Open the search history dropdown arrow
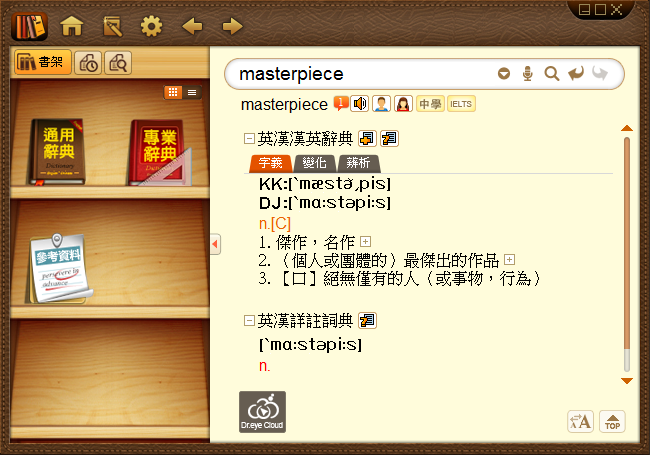Image resolution: width=650 pixels, height=455 pixels. click(x=504, y=74)
